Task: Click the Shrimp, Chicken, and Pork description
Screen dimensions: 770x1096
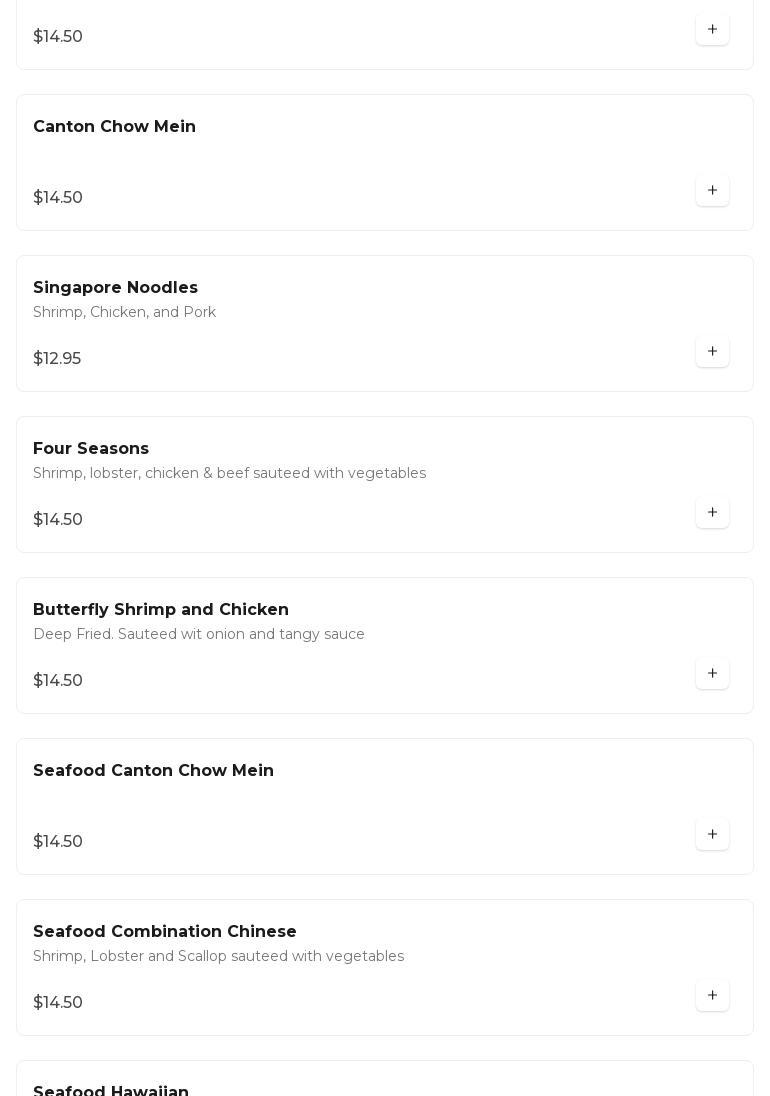Action: pyautogui.click(x=124, y=312)
